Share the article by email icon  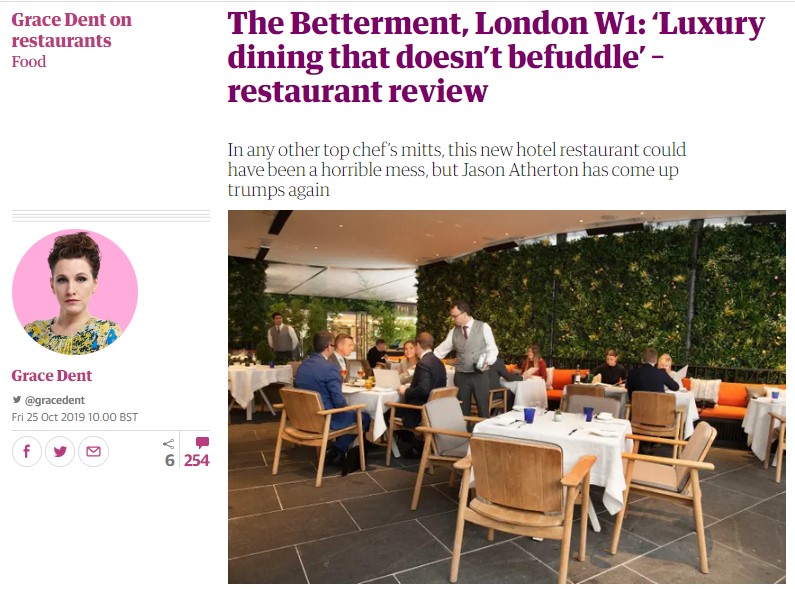(x=93, y=451)
